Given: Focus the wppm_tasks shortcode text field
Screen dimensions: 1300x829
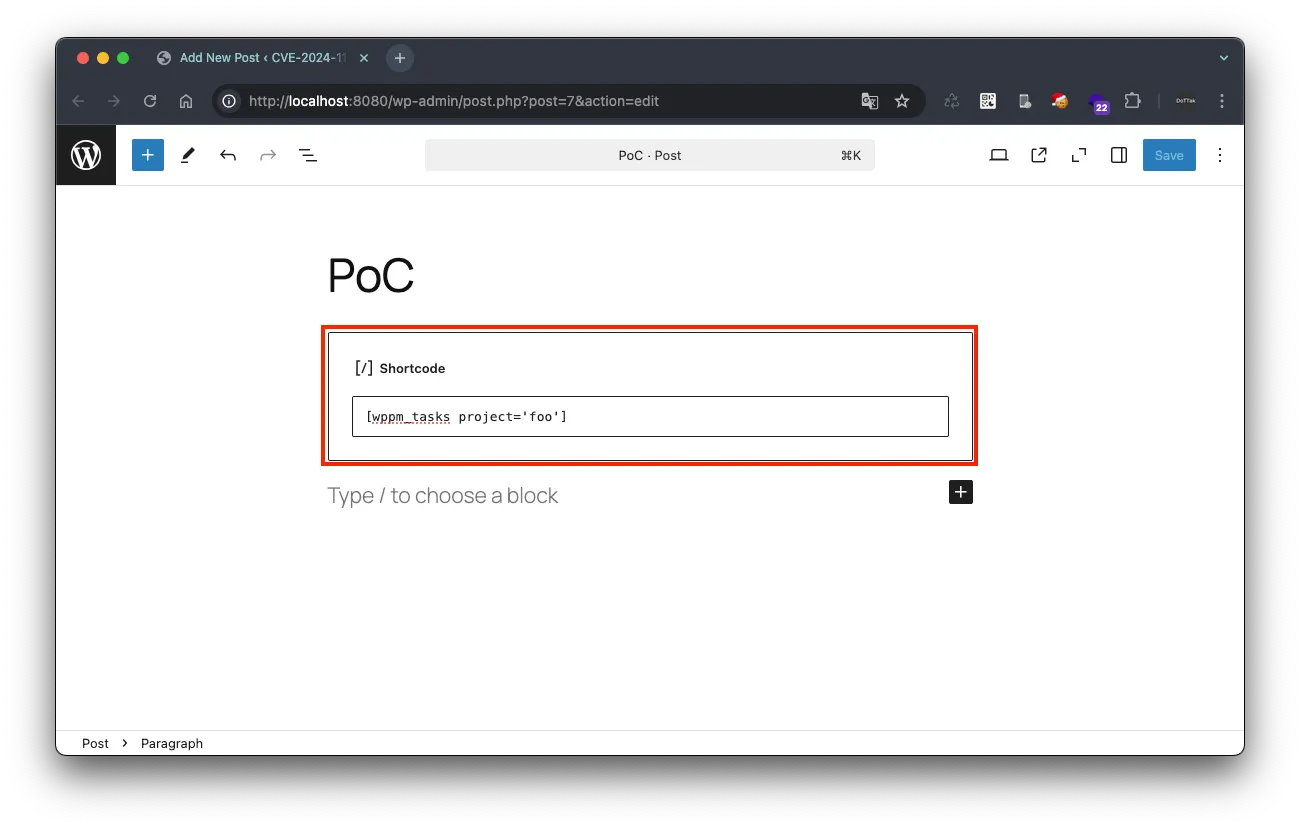Looking at the screenshot, I should [x=650, y=416].
